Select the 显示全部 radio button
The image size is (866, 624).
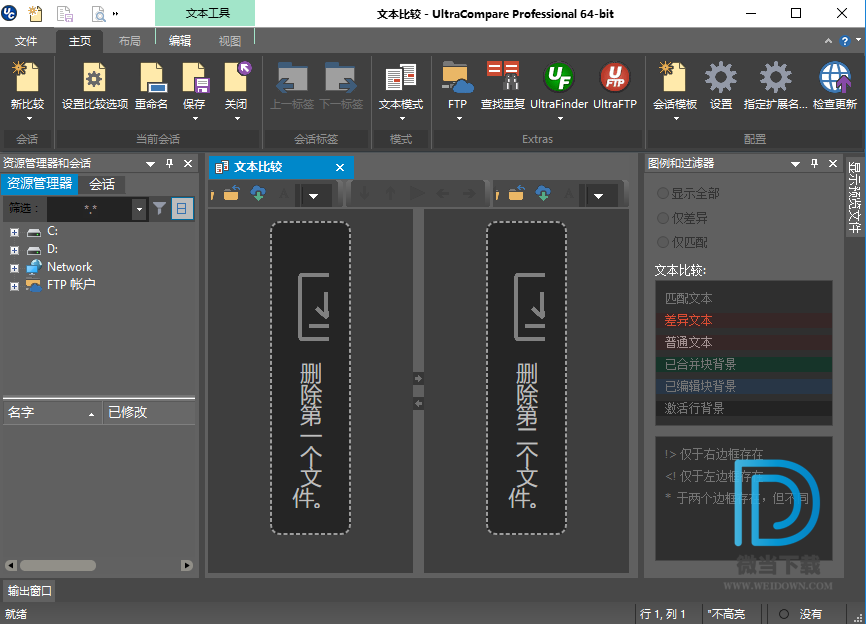663,193
